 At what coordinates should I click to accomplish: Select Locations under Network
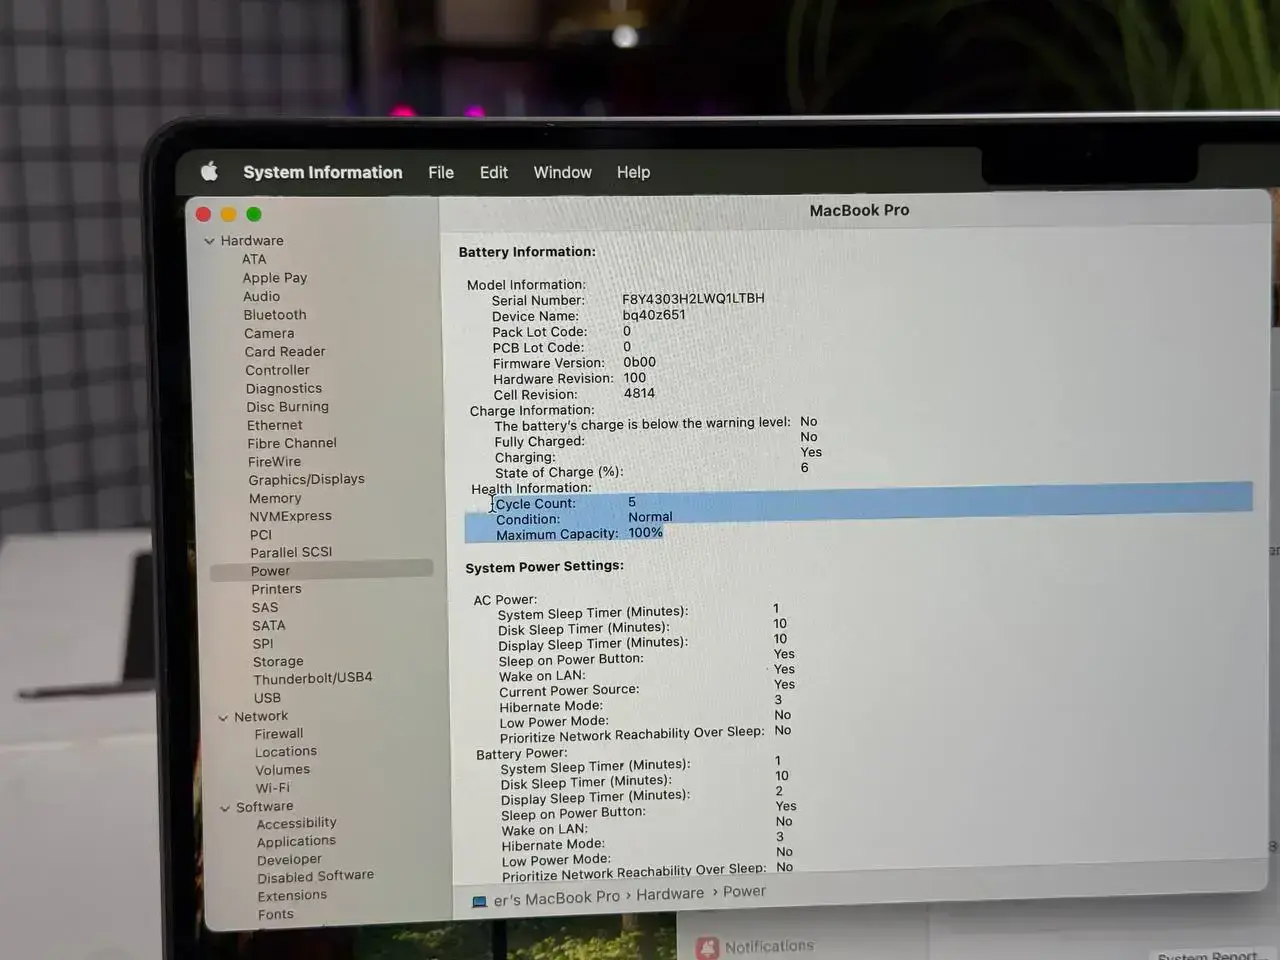tap(286, 752)
